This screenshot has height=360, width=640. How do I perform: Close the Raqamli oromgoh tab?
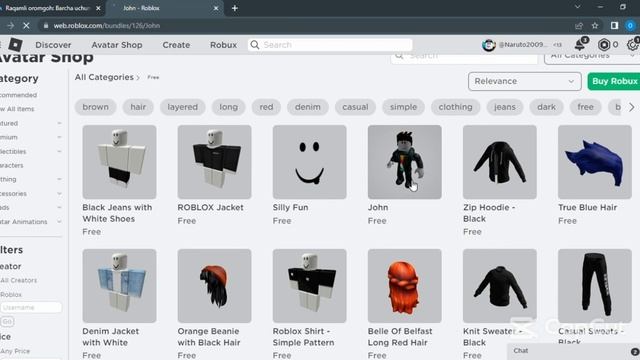click(x=98, y=8)
